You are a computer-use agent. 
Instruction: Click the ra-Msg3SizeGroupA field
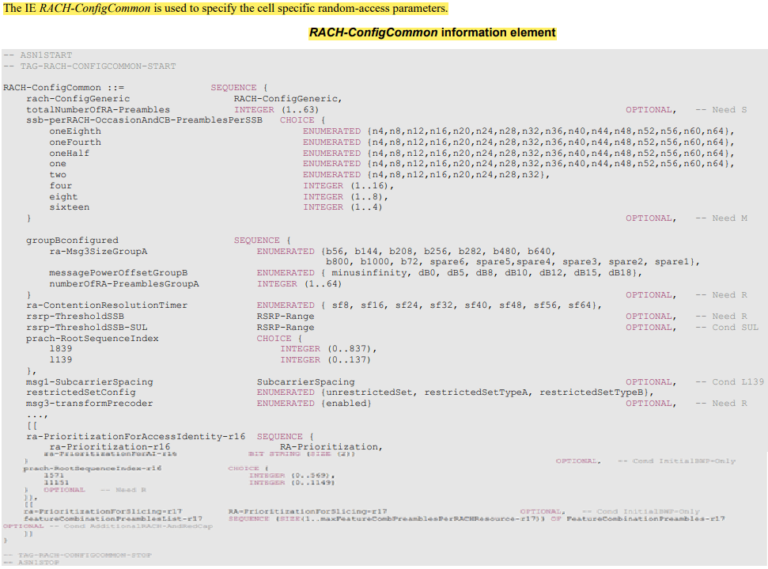pyautogui.click(x=98, y=251)
